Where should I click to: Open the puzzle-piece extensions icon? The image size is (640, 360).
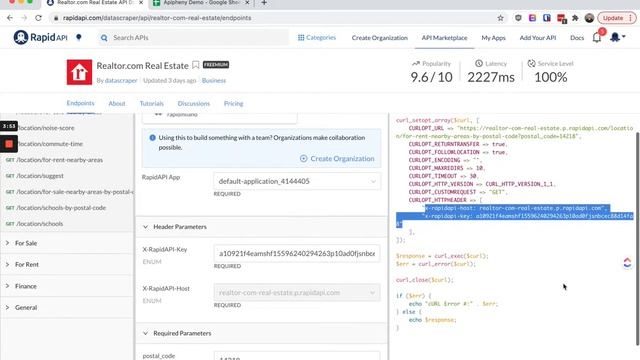(575, 18)
